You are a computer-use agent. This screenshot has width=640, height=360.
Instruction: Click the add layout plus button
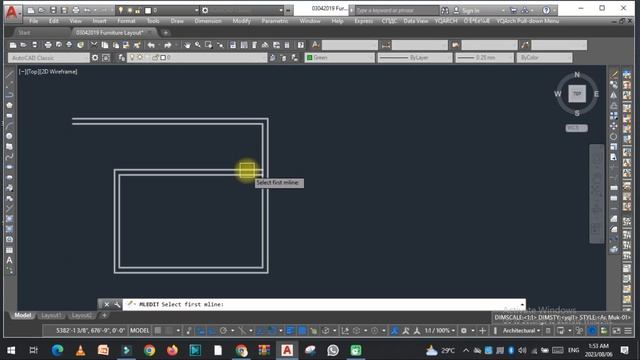click(x=104, y=316)
